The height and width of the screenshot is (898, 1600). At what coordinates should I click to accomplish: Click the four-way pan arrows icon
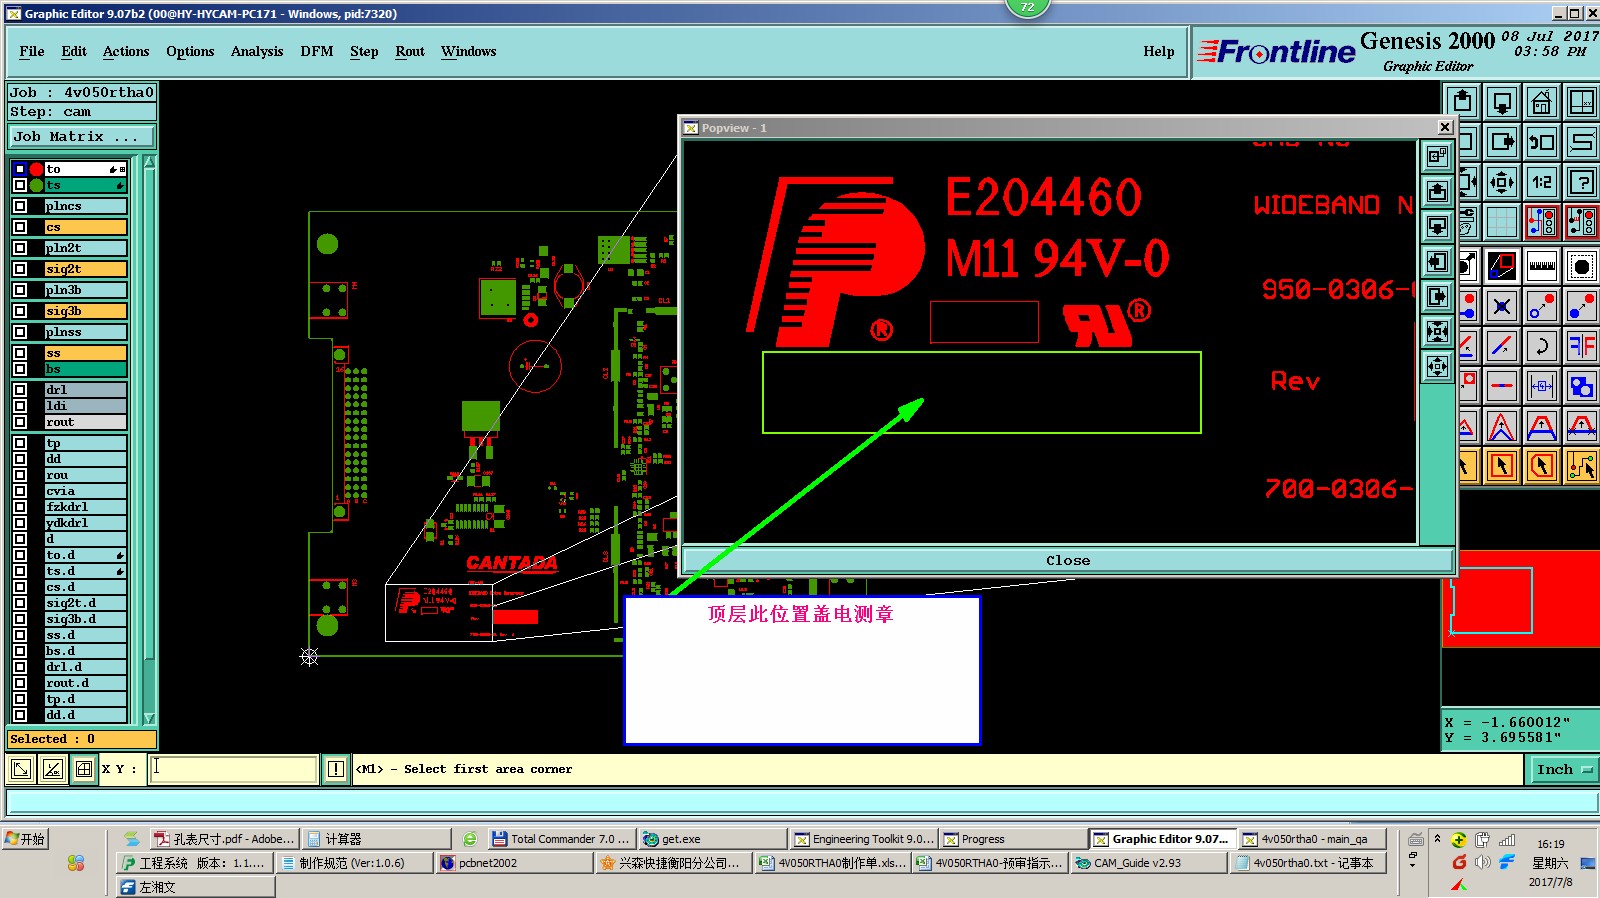pos(1502,182)
